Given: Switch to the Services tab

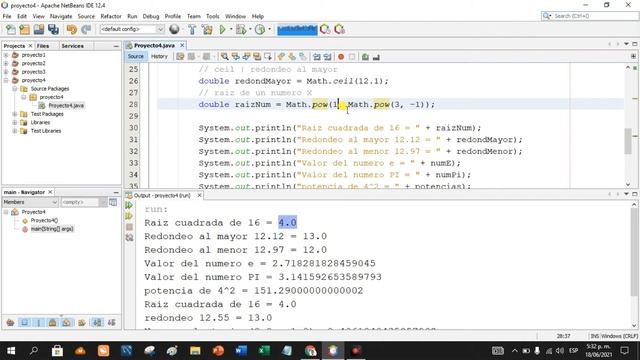Looking at the screenshot, I should (x=73, y=46).
